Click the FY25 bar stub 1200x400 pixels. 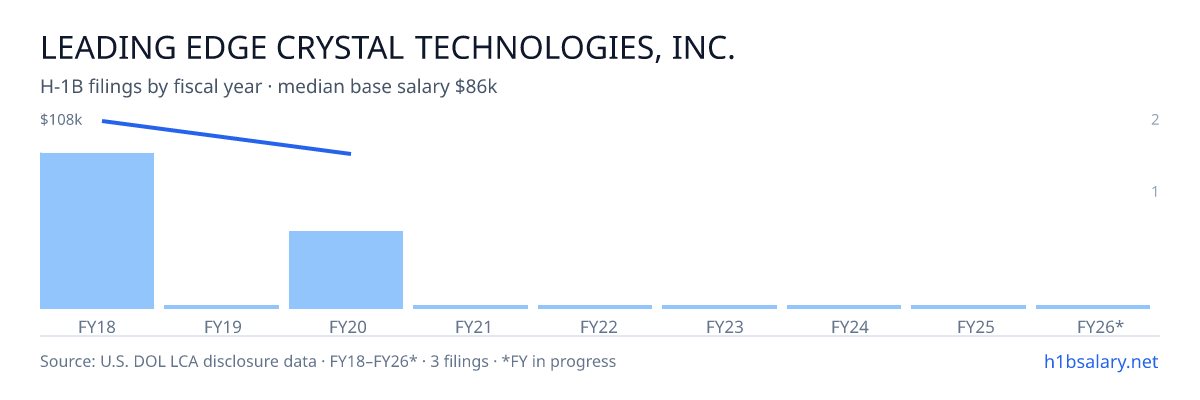(968, 307)
